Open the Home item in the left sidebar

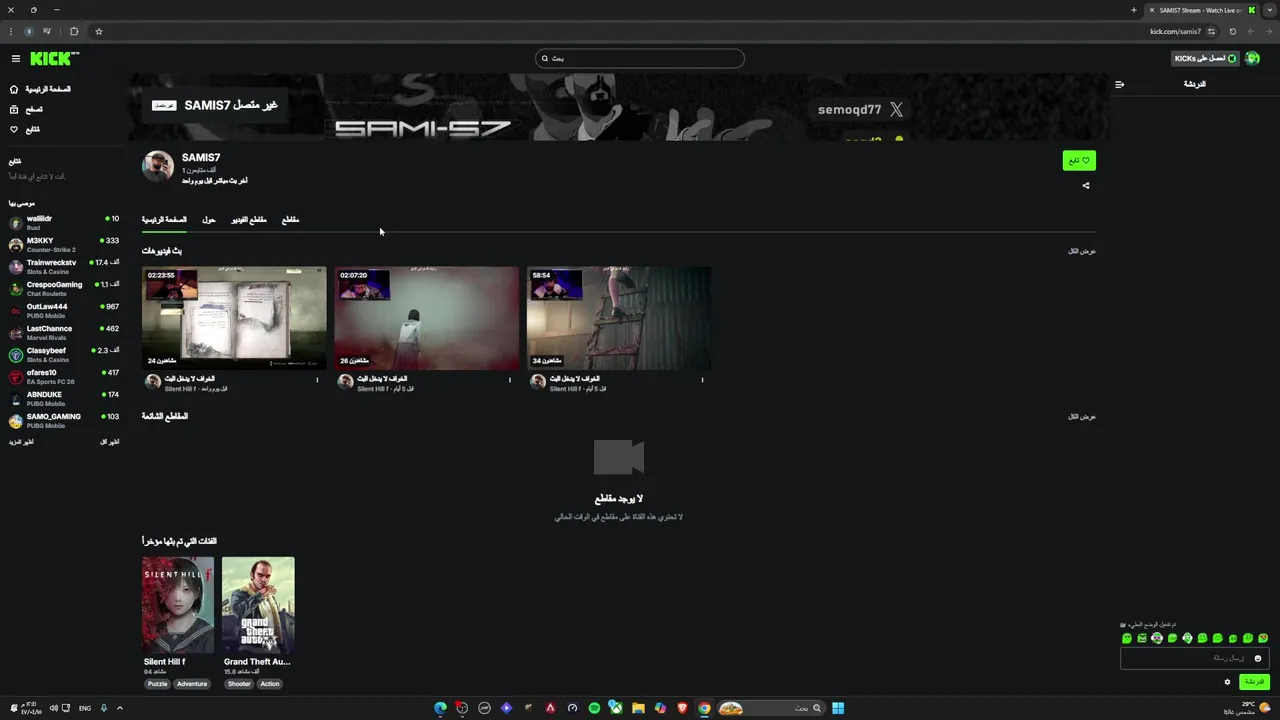(x=40, y=89)
